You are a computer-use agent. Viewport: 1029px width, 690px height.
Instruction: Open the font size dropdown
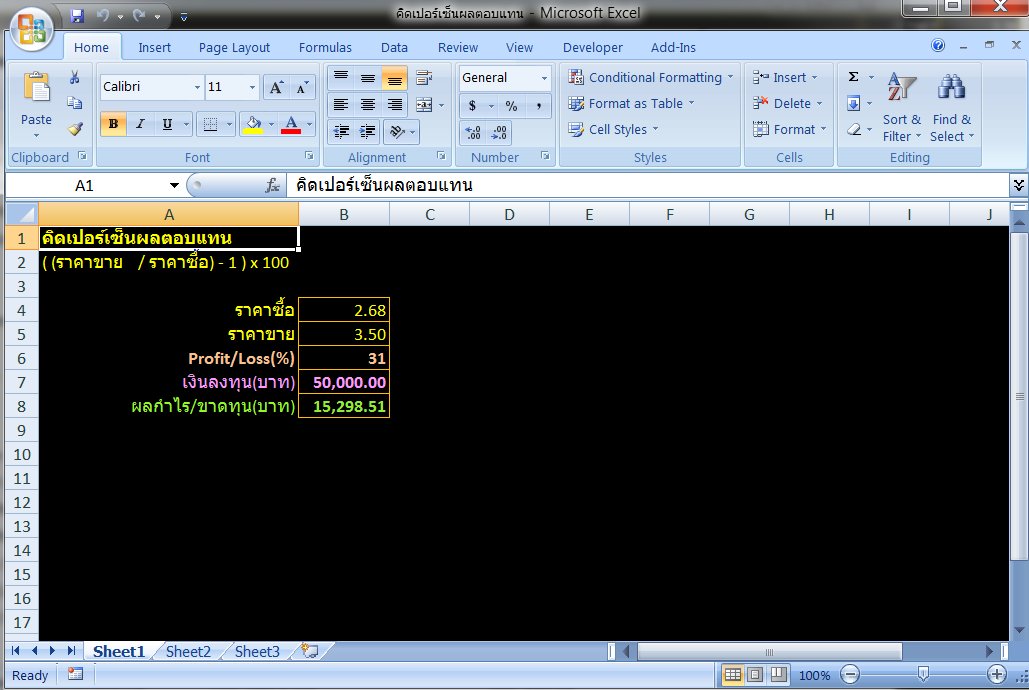252,87
